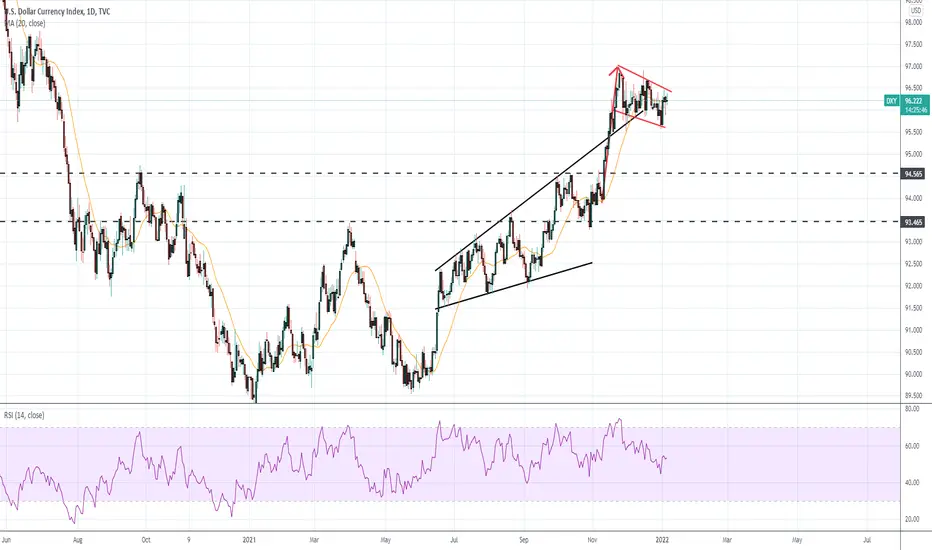Viewport: 932px width, 550px height.
Task: Click the 89.500 price axis label
Action: pos(913,395)
